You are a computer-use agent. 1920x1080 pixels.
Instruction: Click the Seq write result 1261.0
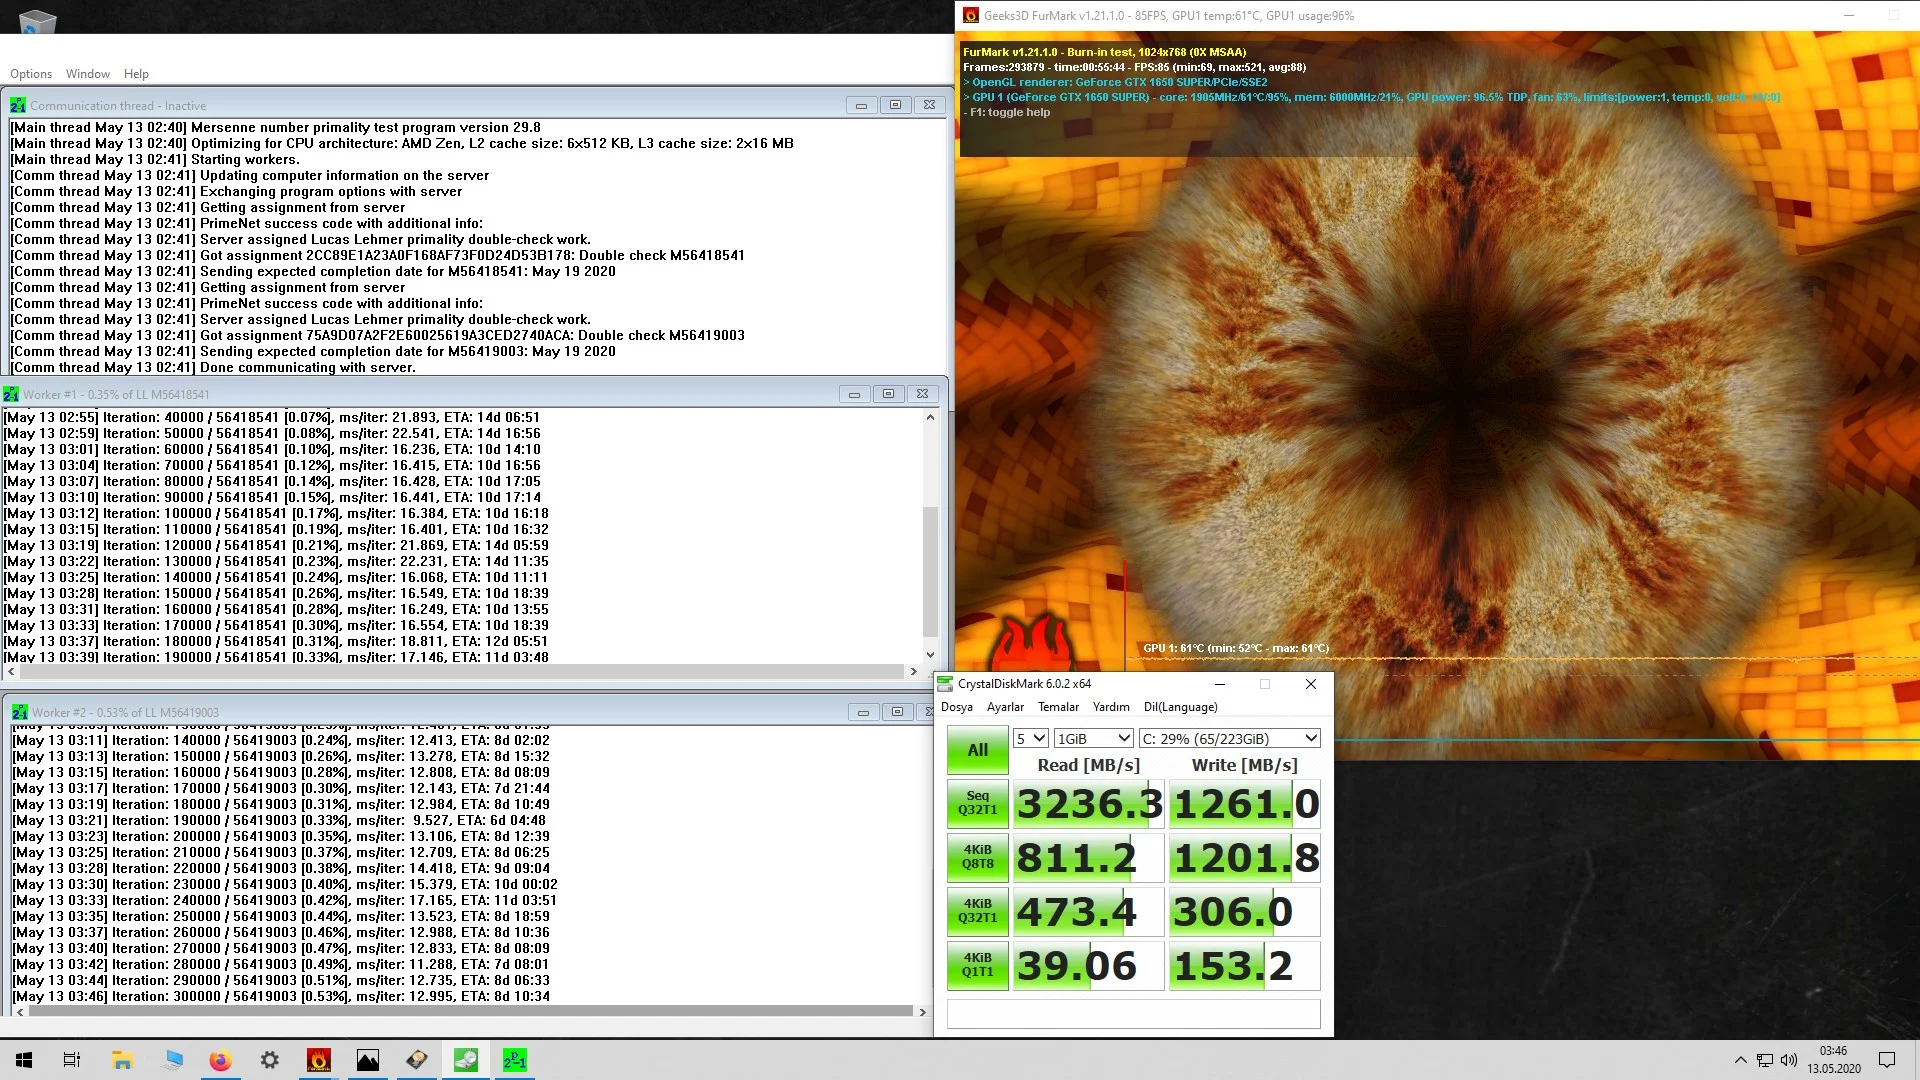point(1245,804)
